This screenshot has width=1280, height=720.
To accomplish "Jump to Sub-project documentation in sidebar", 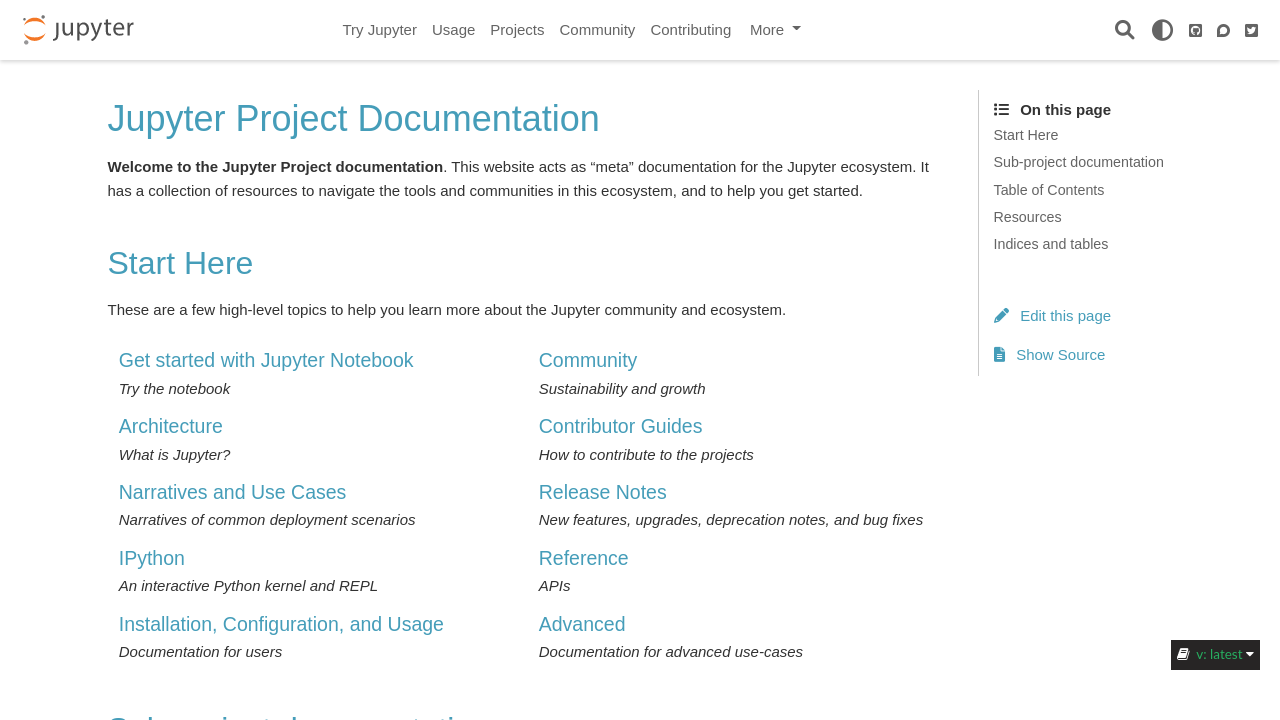I will pyautogui.click(x=1079, y=162).
